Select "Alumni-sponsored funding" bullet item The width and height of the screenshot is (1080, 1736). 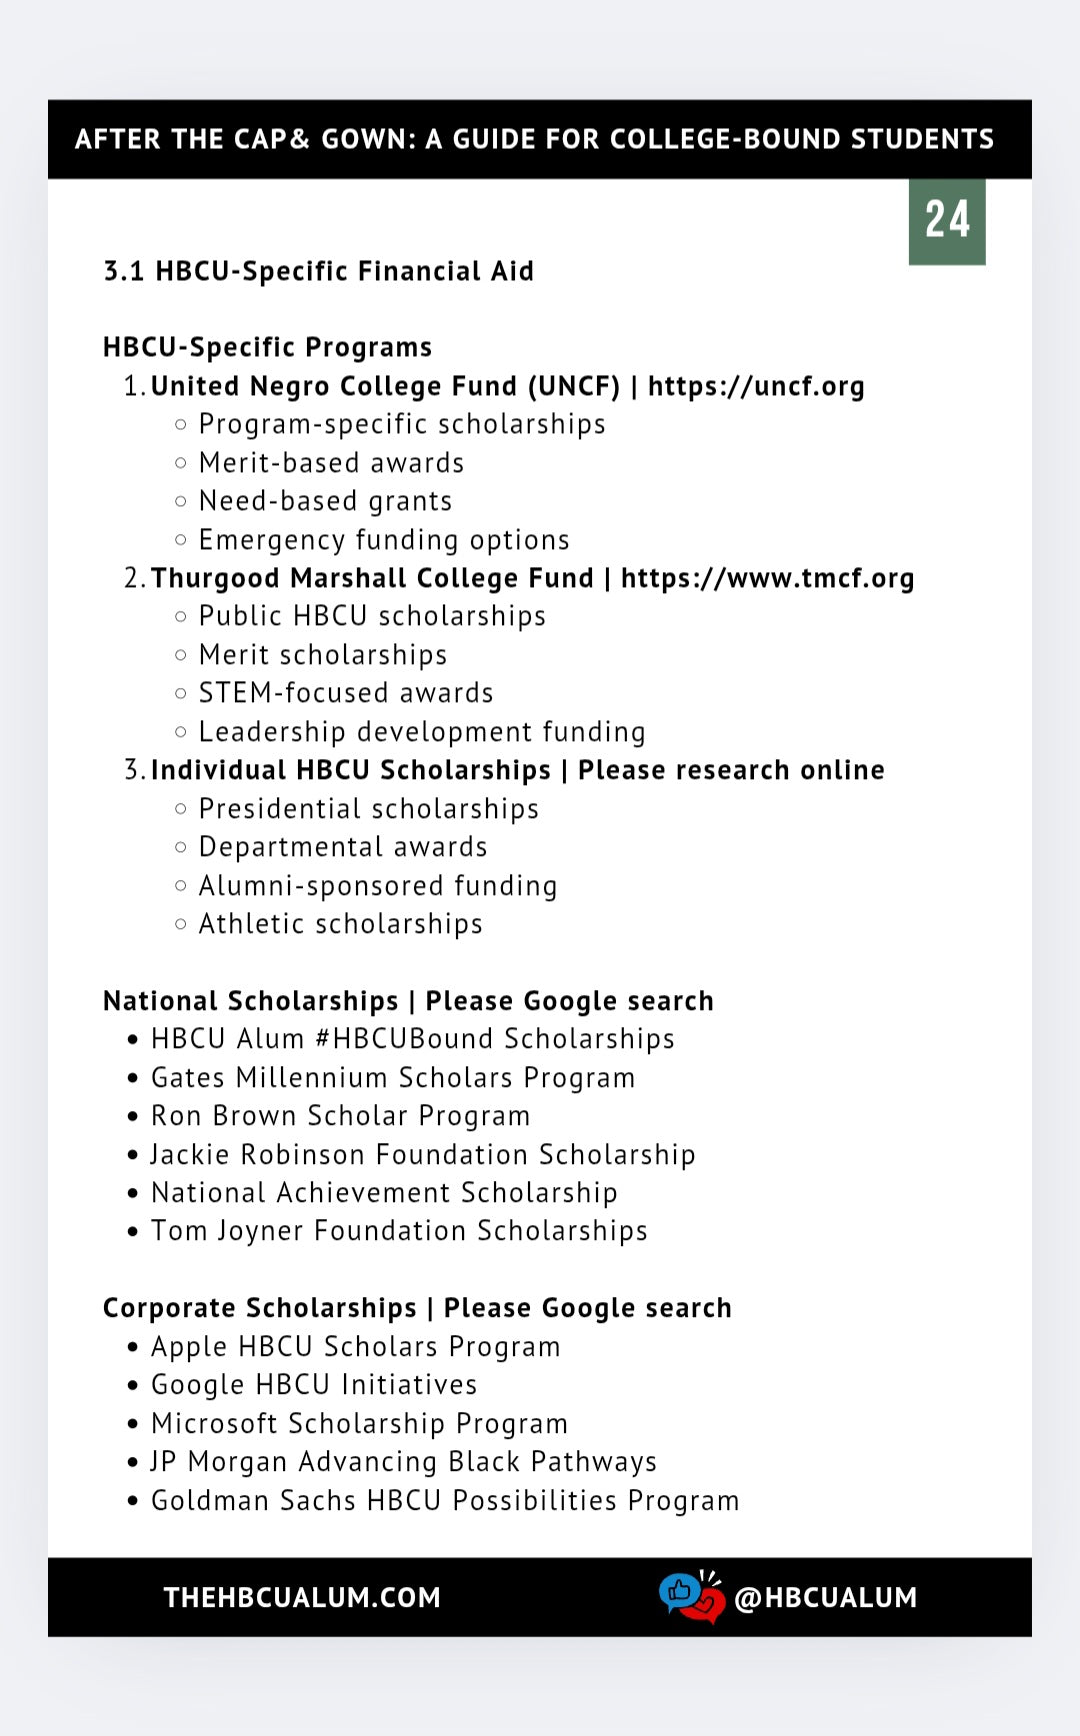[x=378, y=886]
